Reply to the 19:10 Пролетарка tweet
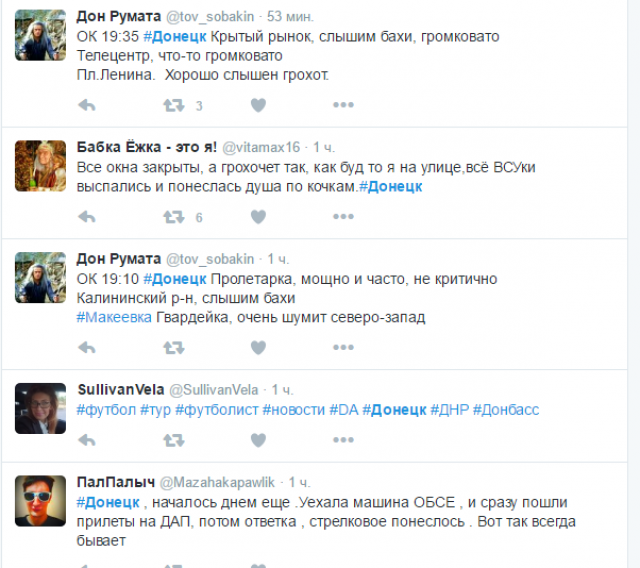This screenshot has width=640, height=568. [x=87, y=348]
